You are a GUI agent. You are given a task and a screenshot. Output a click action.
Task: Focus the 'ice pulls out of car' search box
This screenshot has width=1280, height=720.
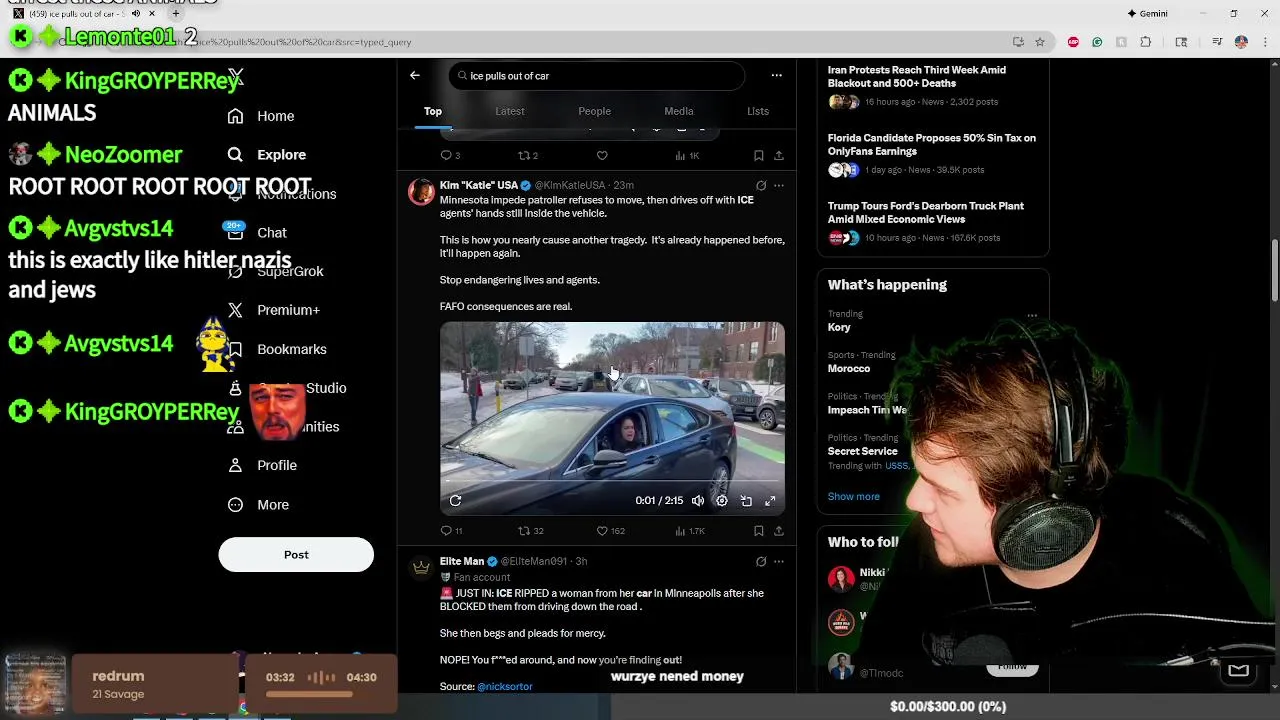pyautogui.click(x=597, y=76)
